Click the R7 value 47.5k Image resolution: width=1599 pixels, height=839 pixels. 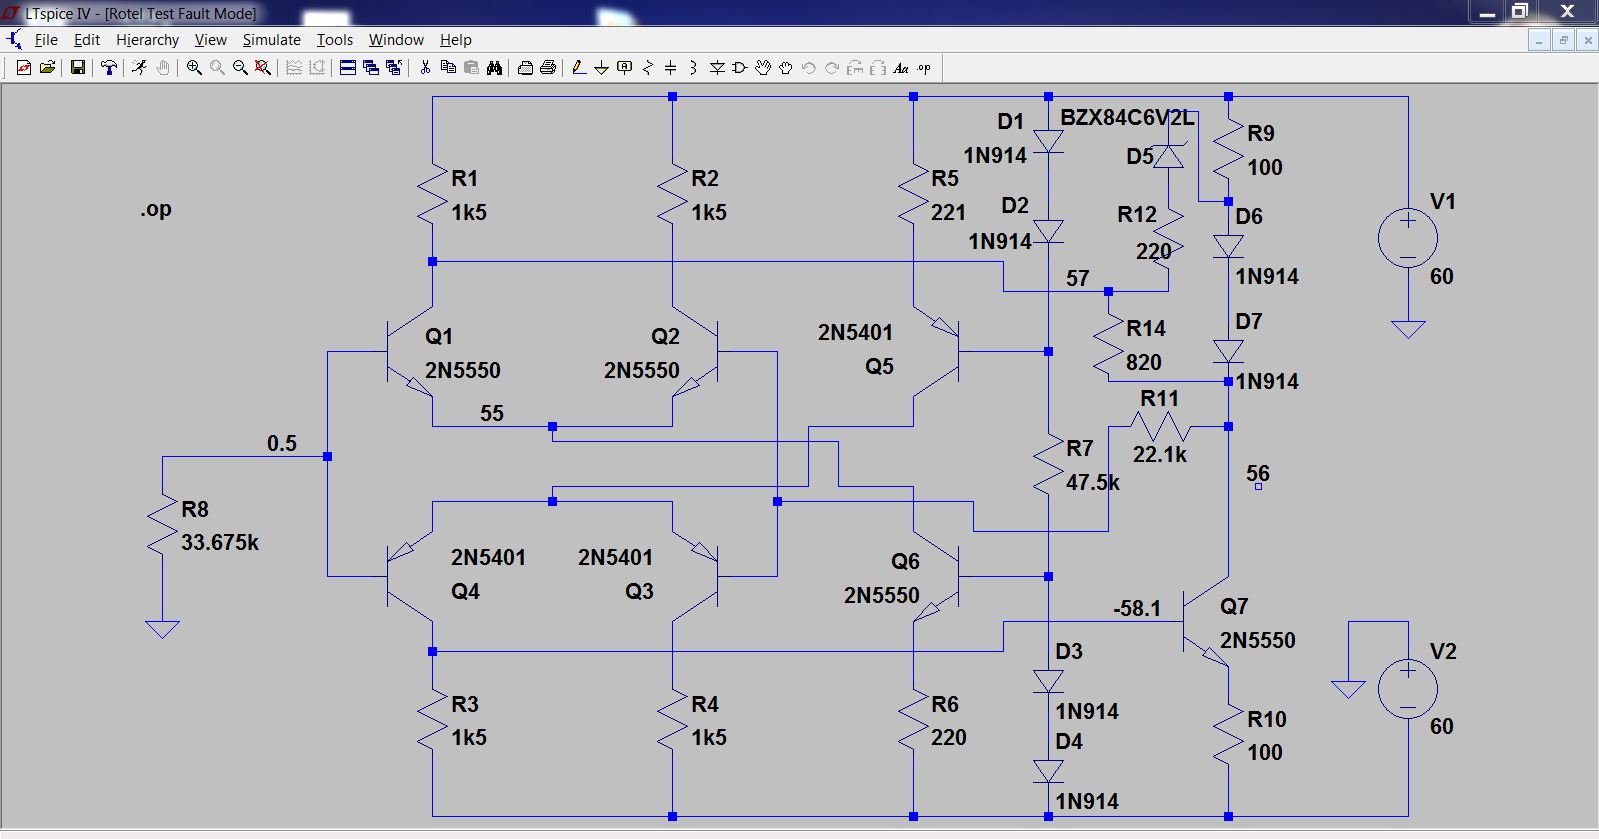tap(1093, 482)
